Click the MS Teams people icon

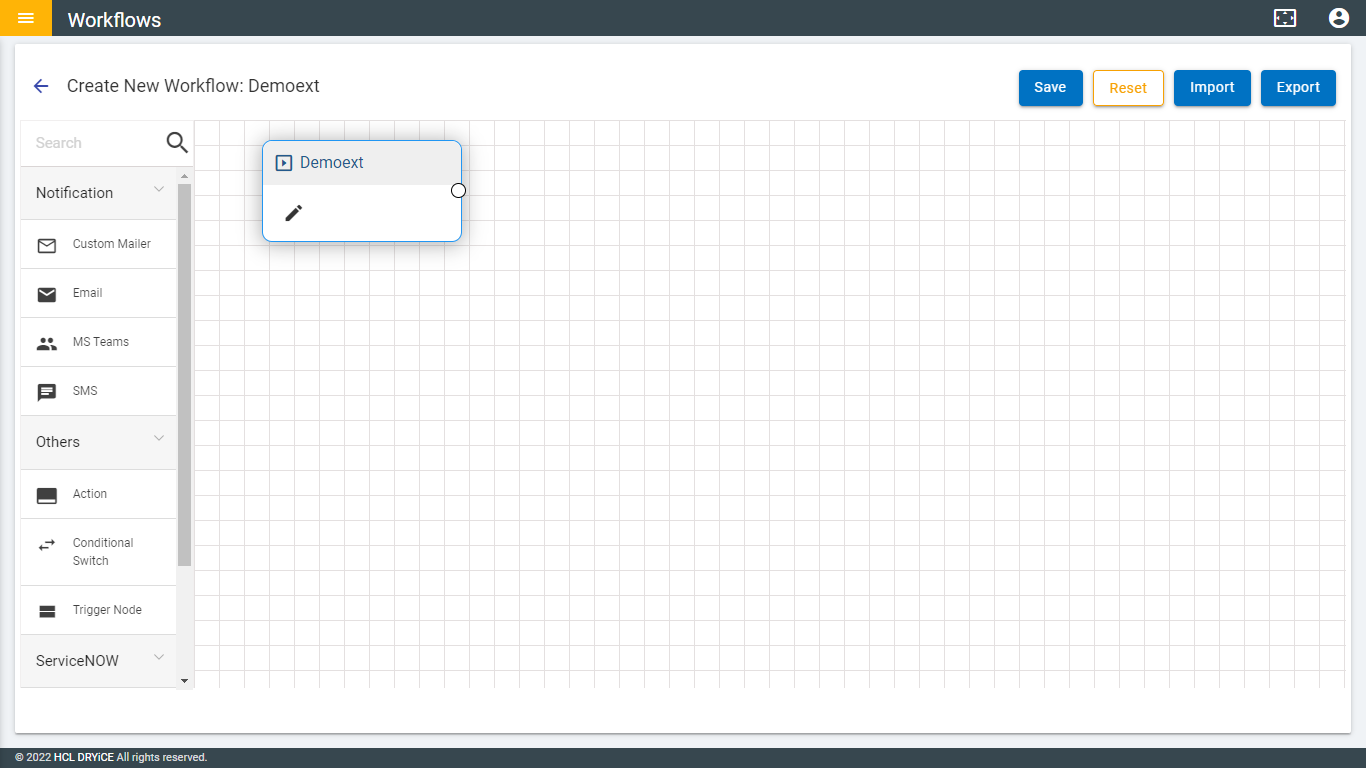coord(47,343)
